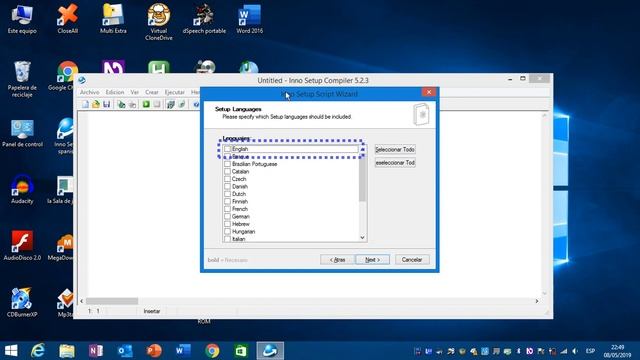This screenshot has height=360, width=640.
Task: Click the Save floppy disk toolbar icon
Action: (x=107, y=104)
